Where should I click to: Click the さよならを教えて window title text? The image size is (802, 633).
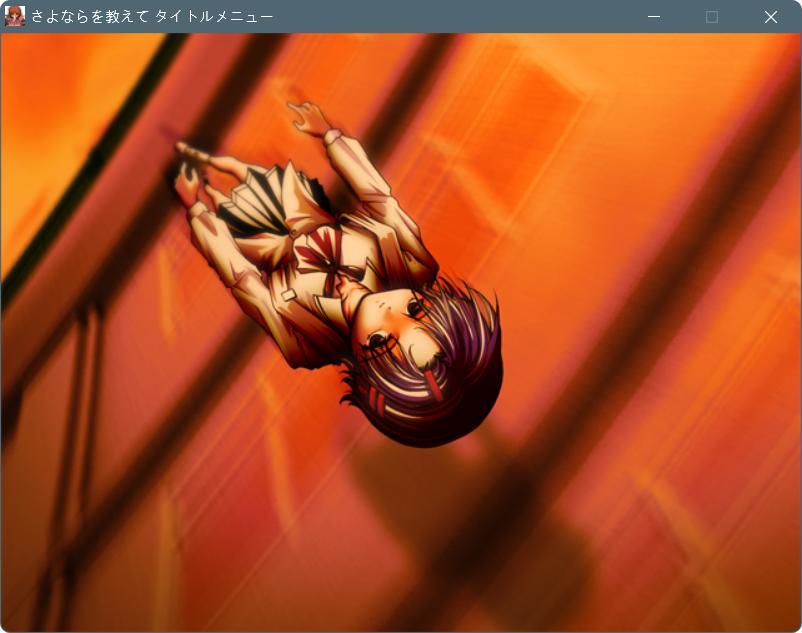click(152, 17)
